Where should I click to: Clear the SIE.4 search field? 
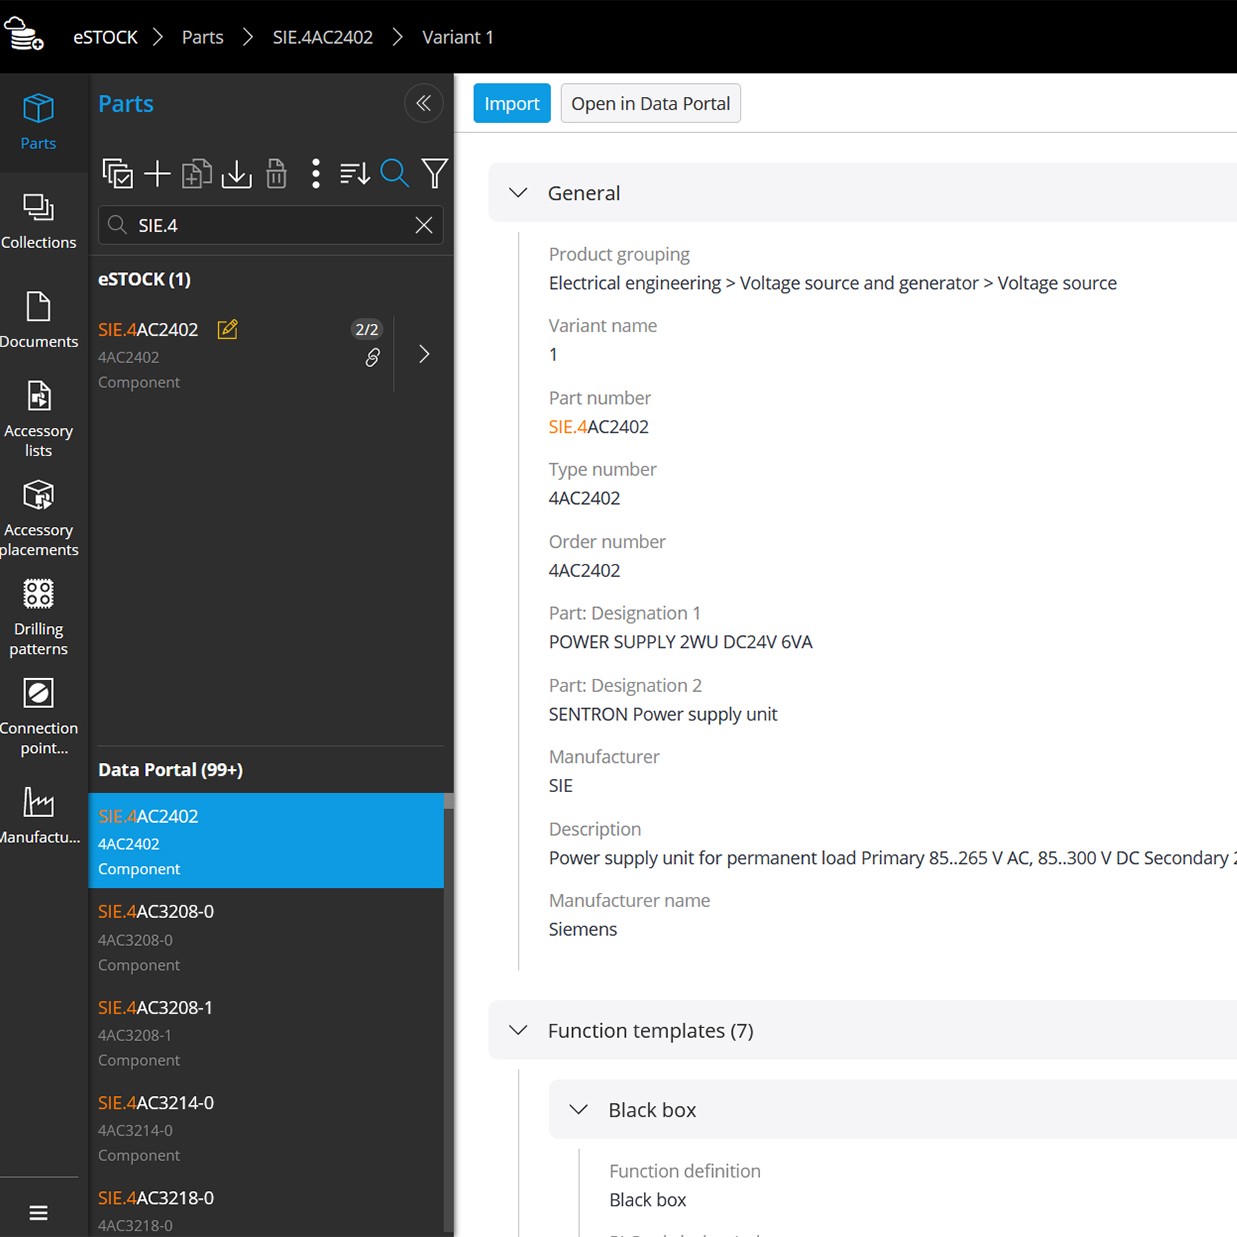tap(423, 225)
